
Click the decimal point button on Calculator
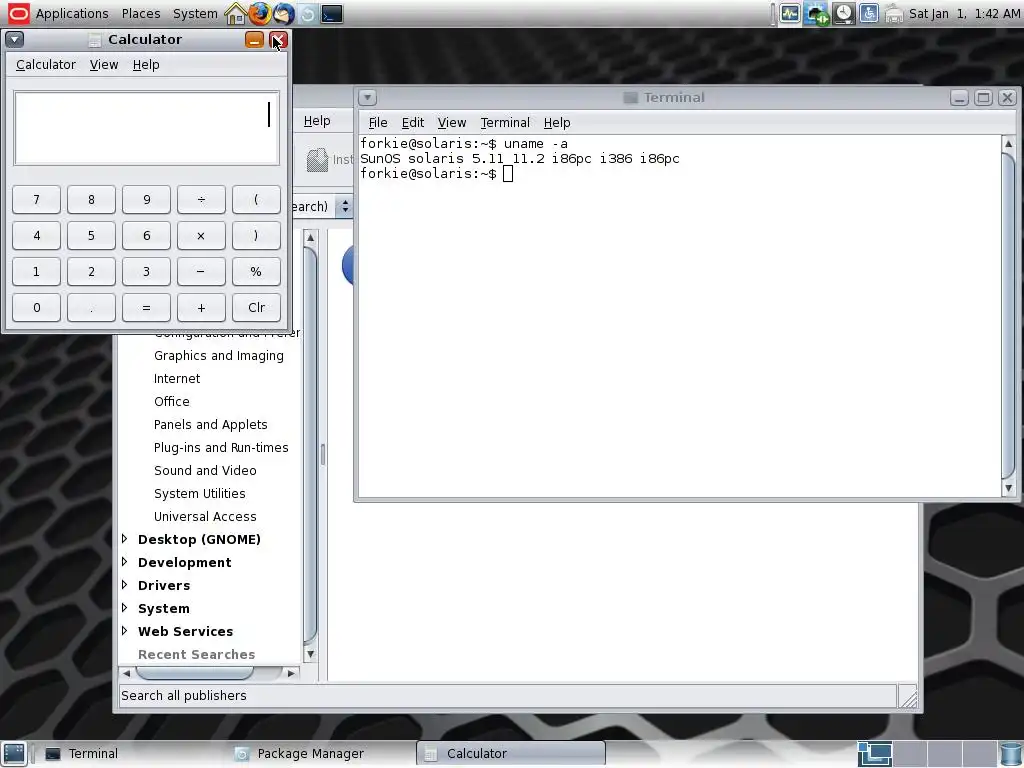(91, 308)
